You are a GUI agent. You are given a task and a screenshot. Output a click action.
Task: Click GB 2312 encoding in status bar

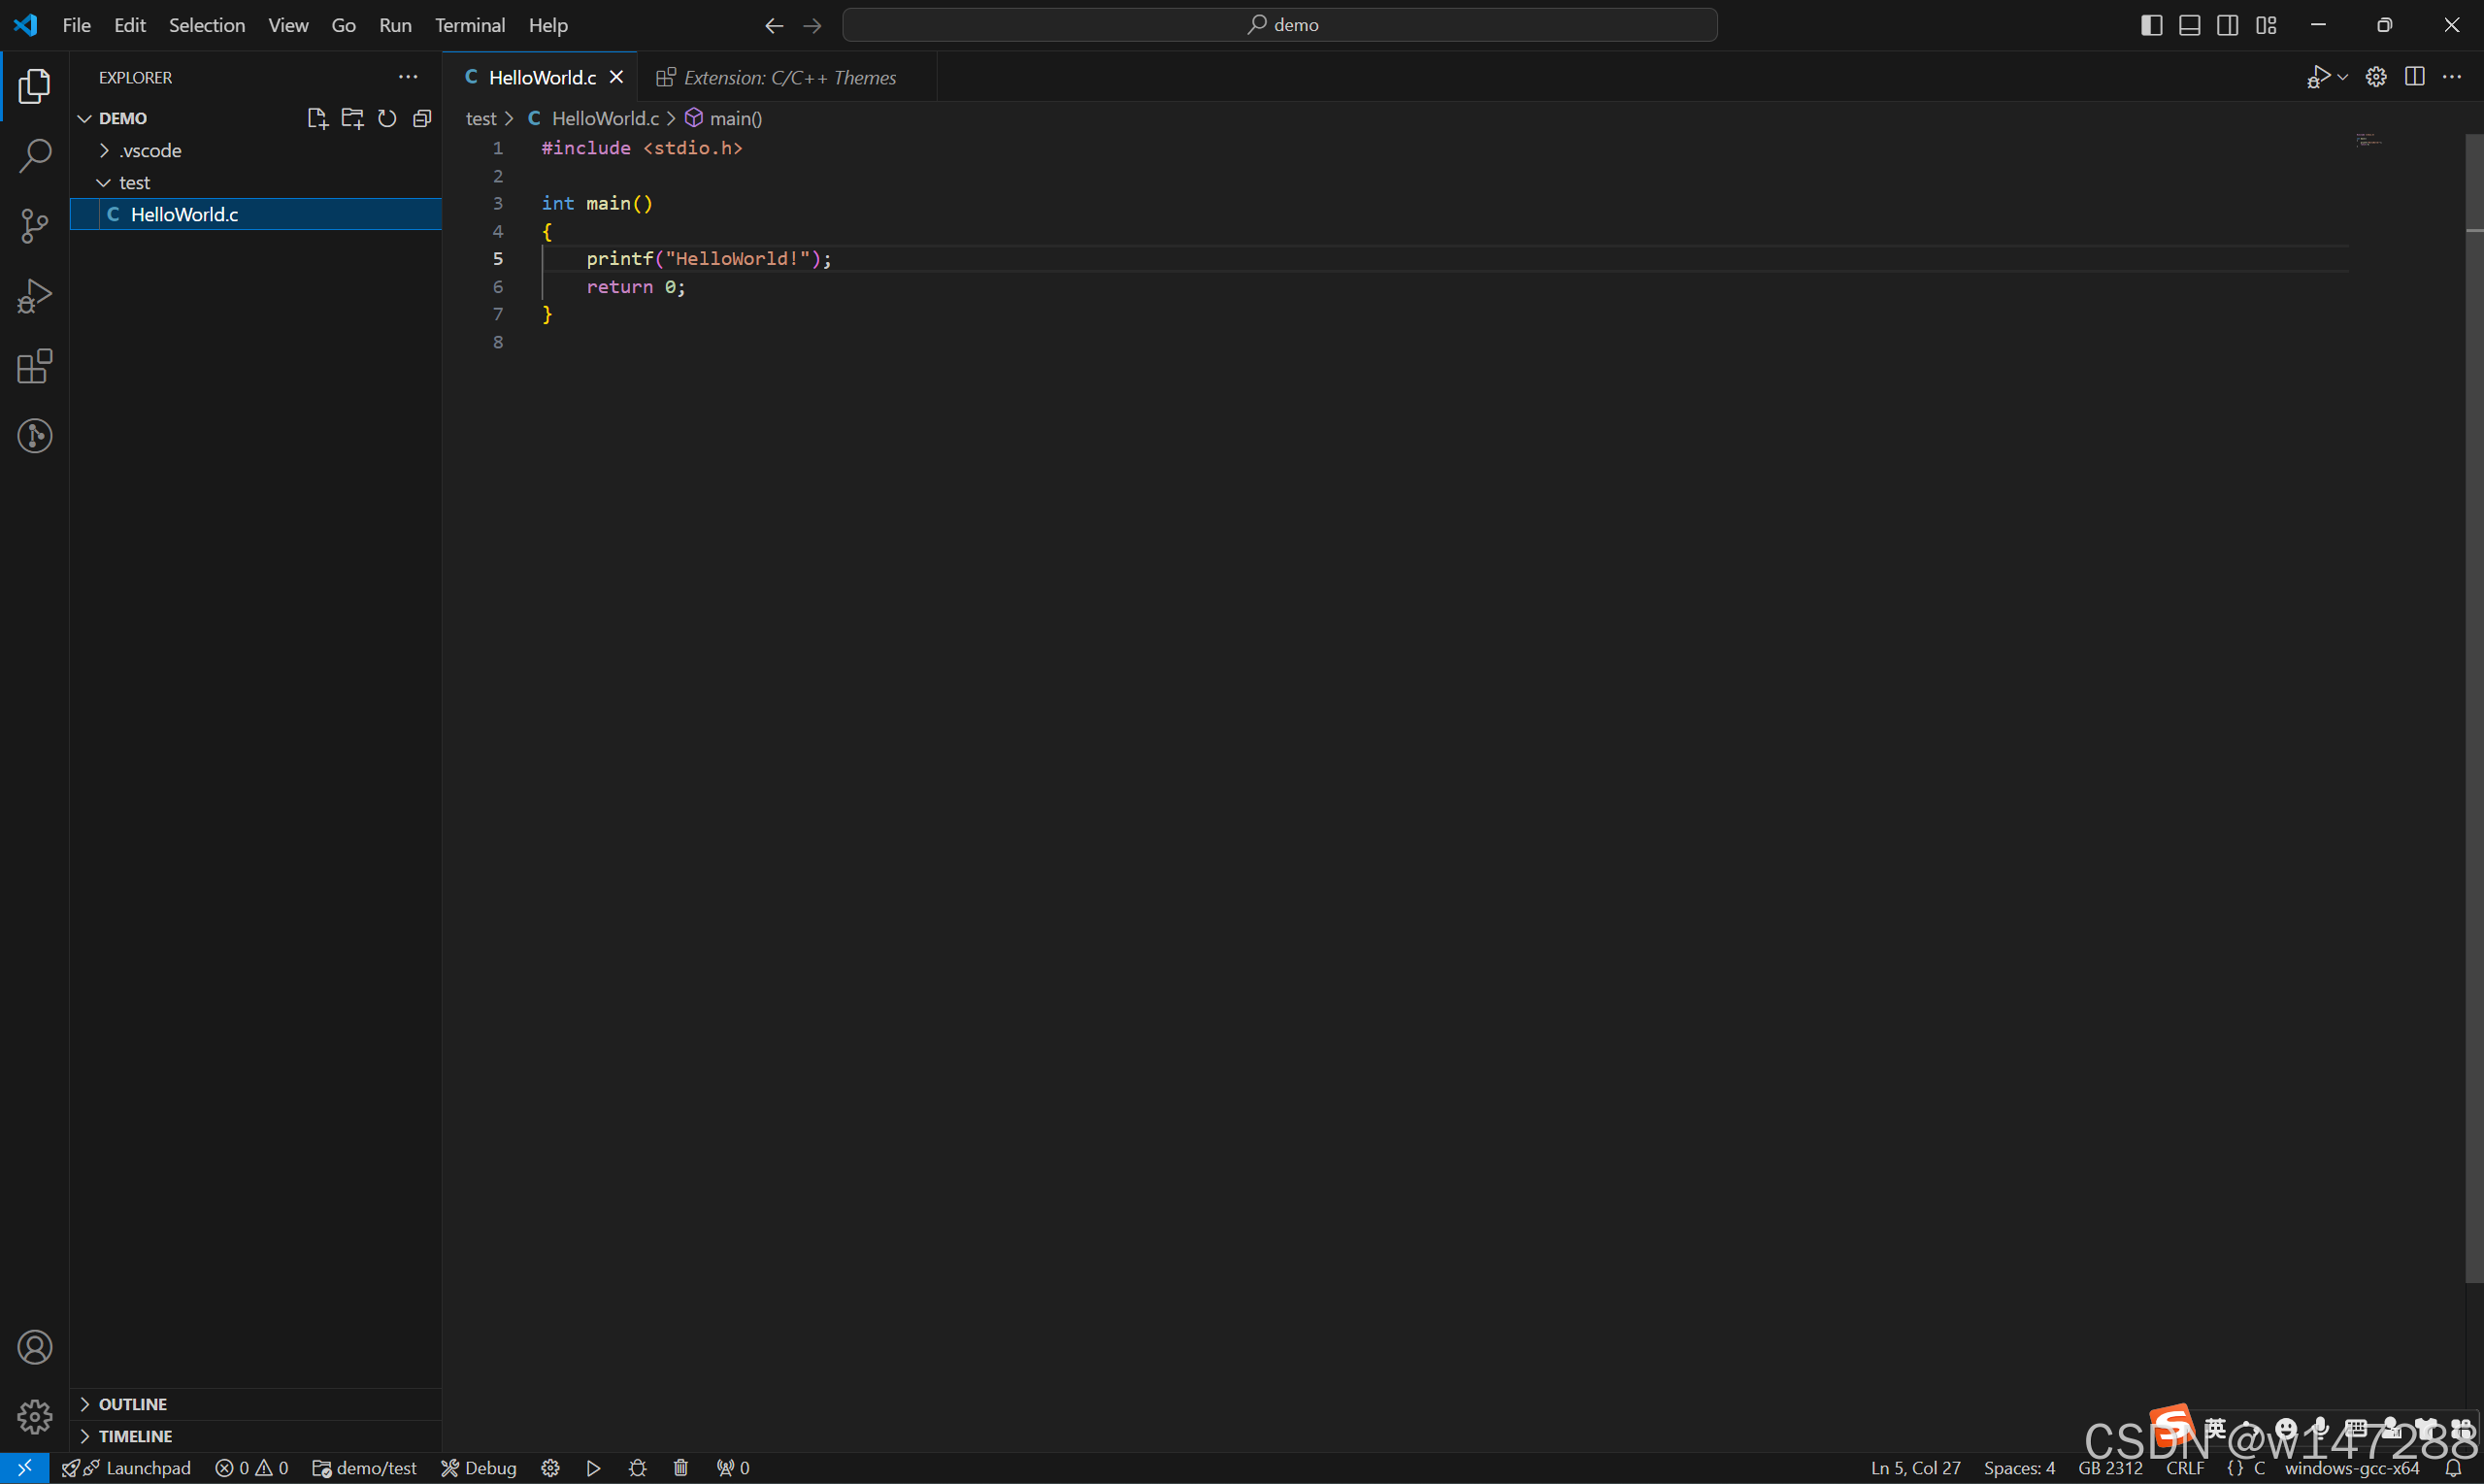coord(2110,1467)
